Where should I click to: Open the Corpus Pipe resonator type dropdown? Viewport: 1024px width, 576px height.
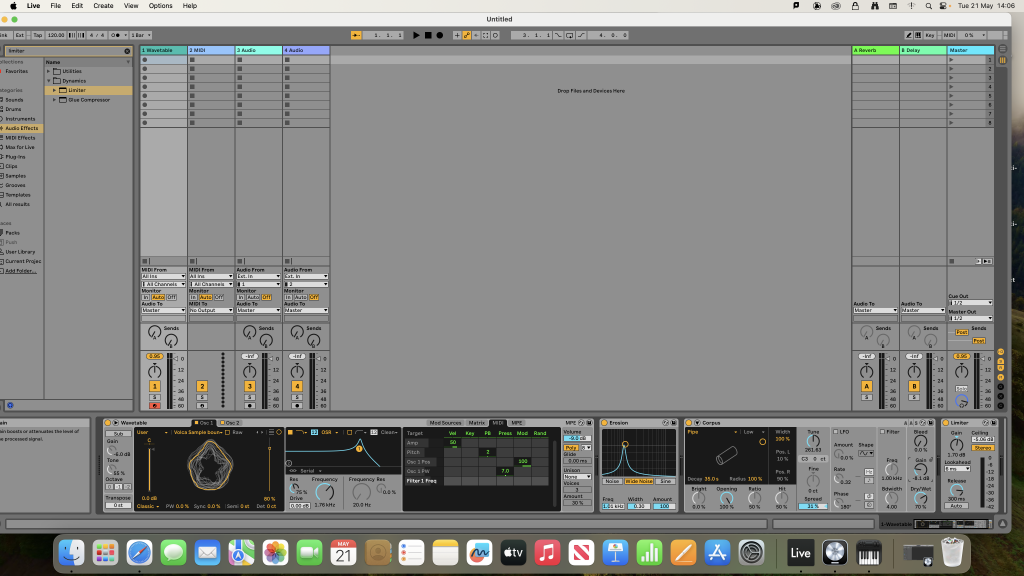pyautogui.click(x=712, y=432)
